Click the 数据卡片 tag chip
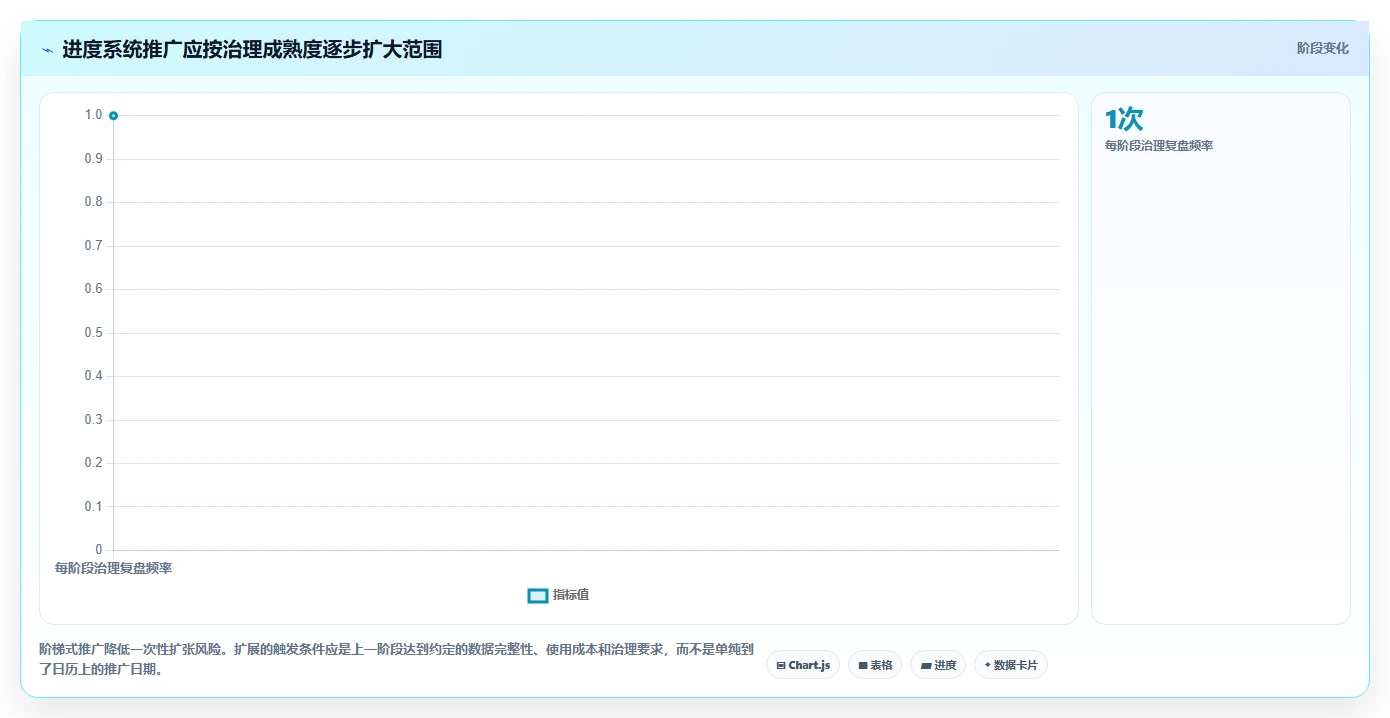Image resolution: width=1390 pixels, height=718 pixels. pyautogui.click(x=1011, y=665)
